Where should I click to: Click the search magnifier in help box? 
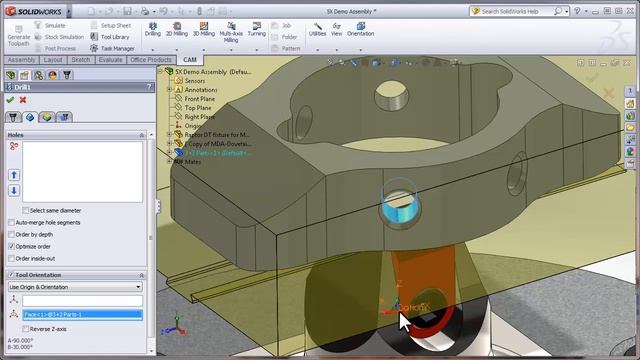558,11
